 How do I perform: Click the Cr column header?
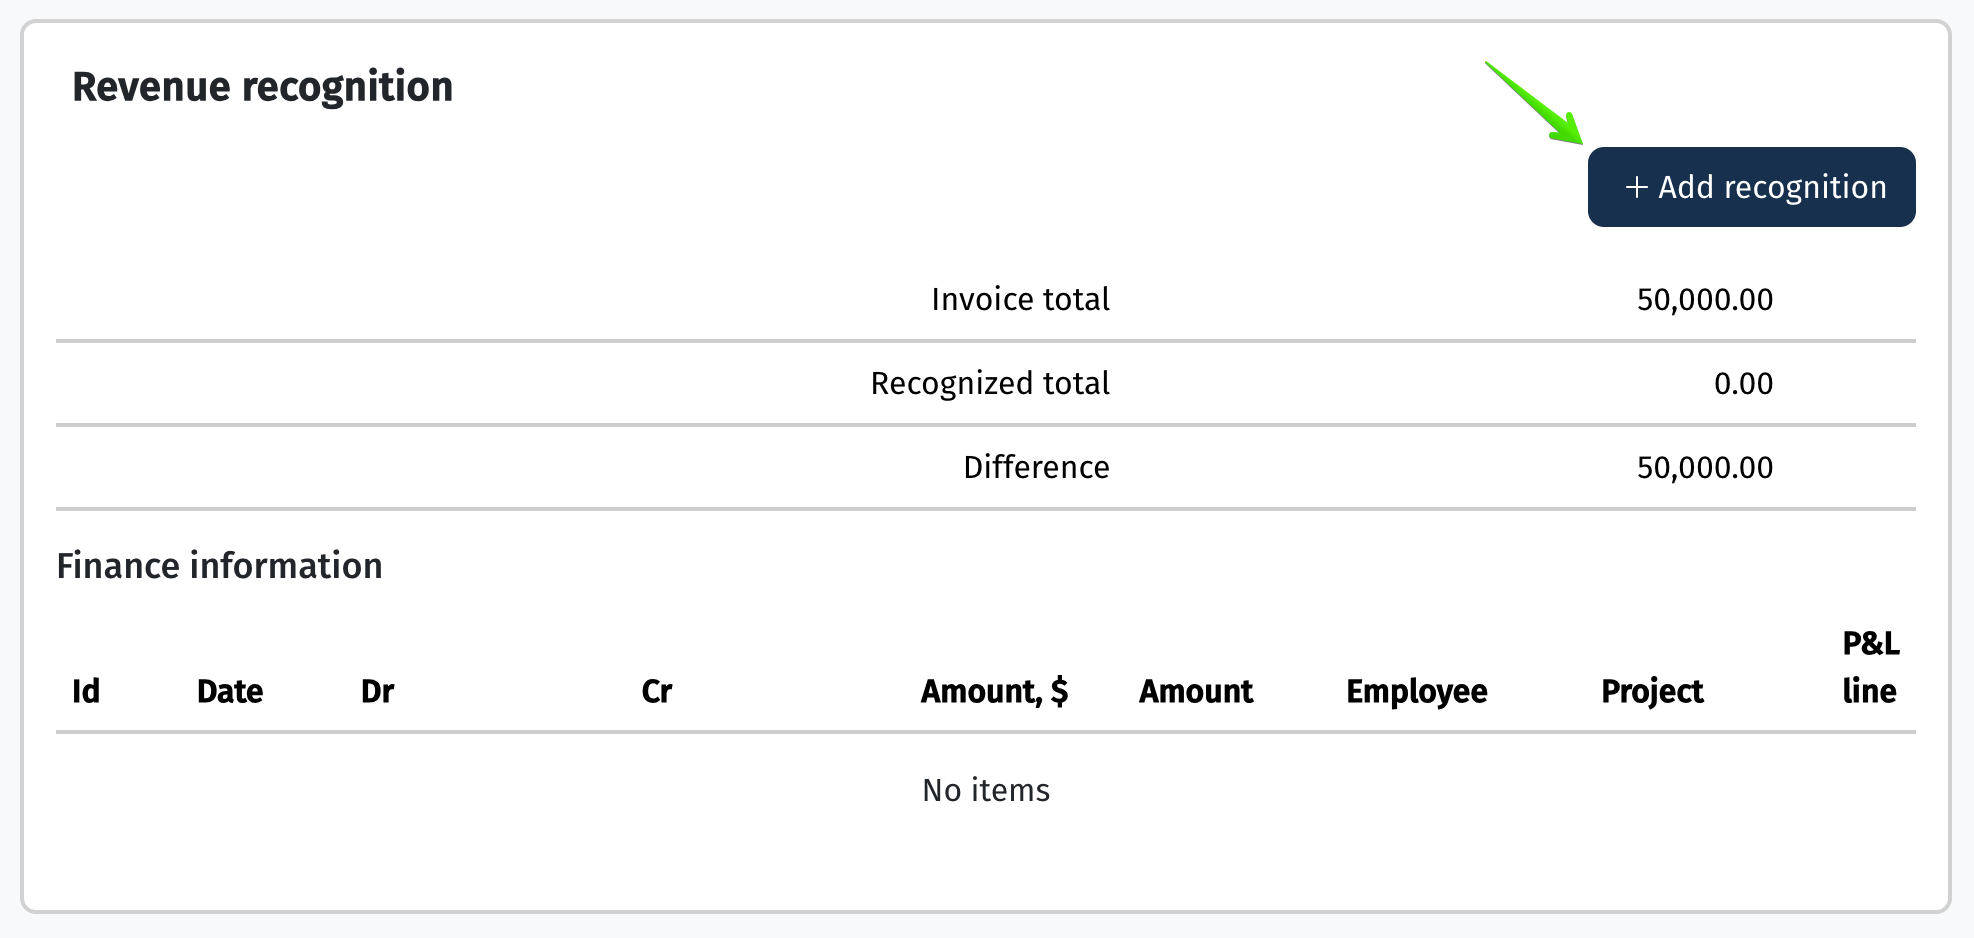[x=656, y=691]
